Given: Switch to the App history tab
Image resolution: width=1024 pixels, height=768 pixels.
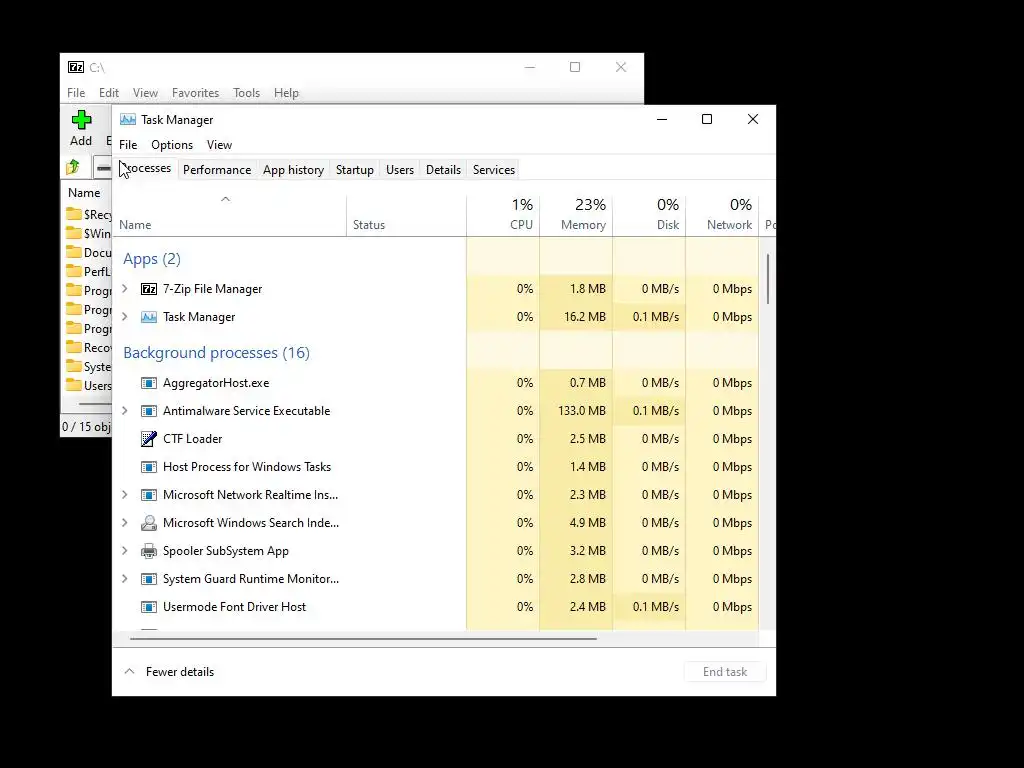Looking at the screenshot, I should click(293, 170).
